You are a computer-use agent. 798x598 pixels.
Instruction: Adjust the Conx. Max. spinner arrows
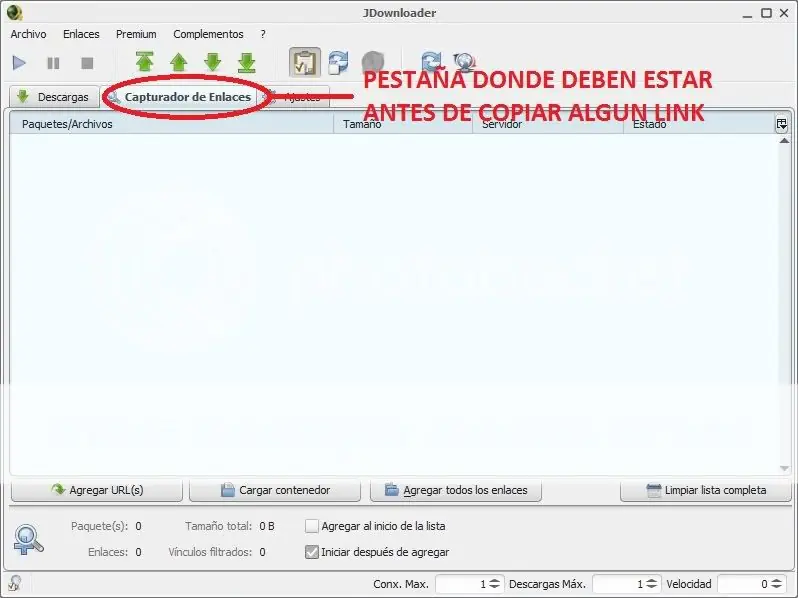[494, 584]
